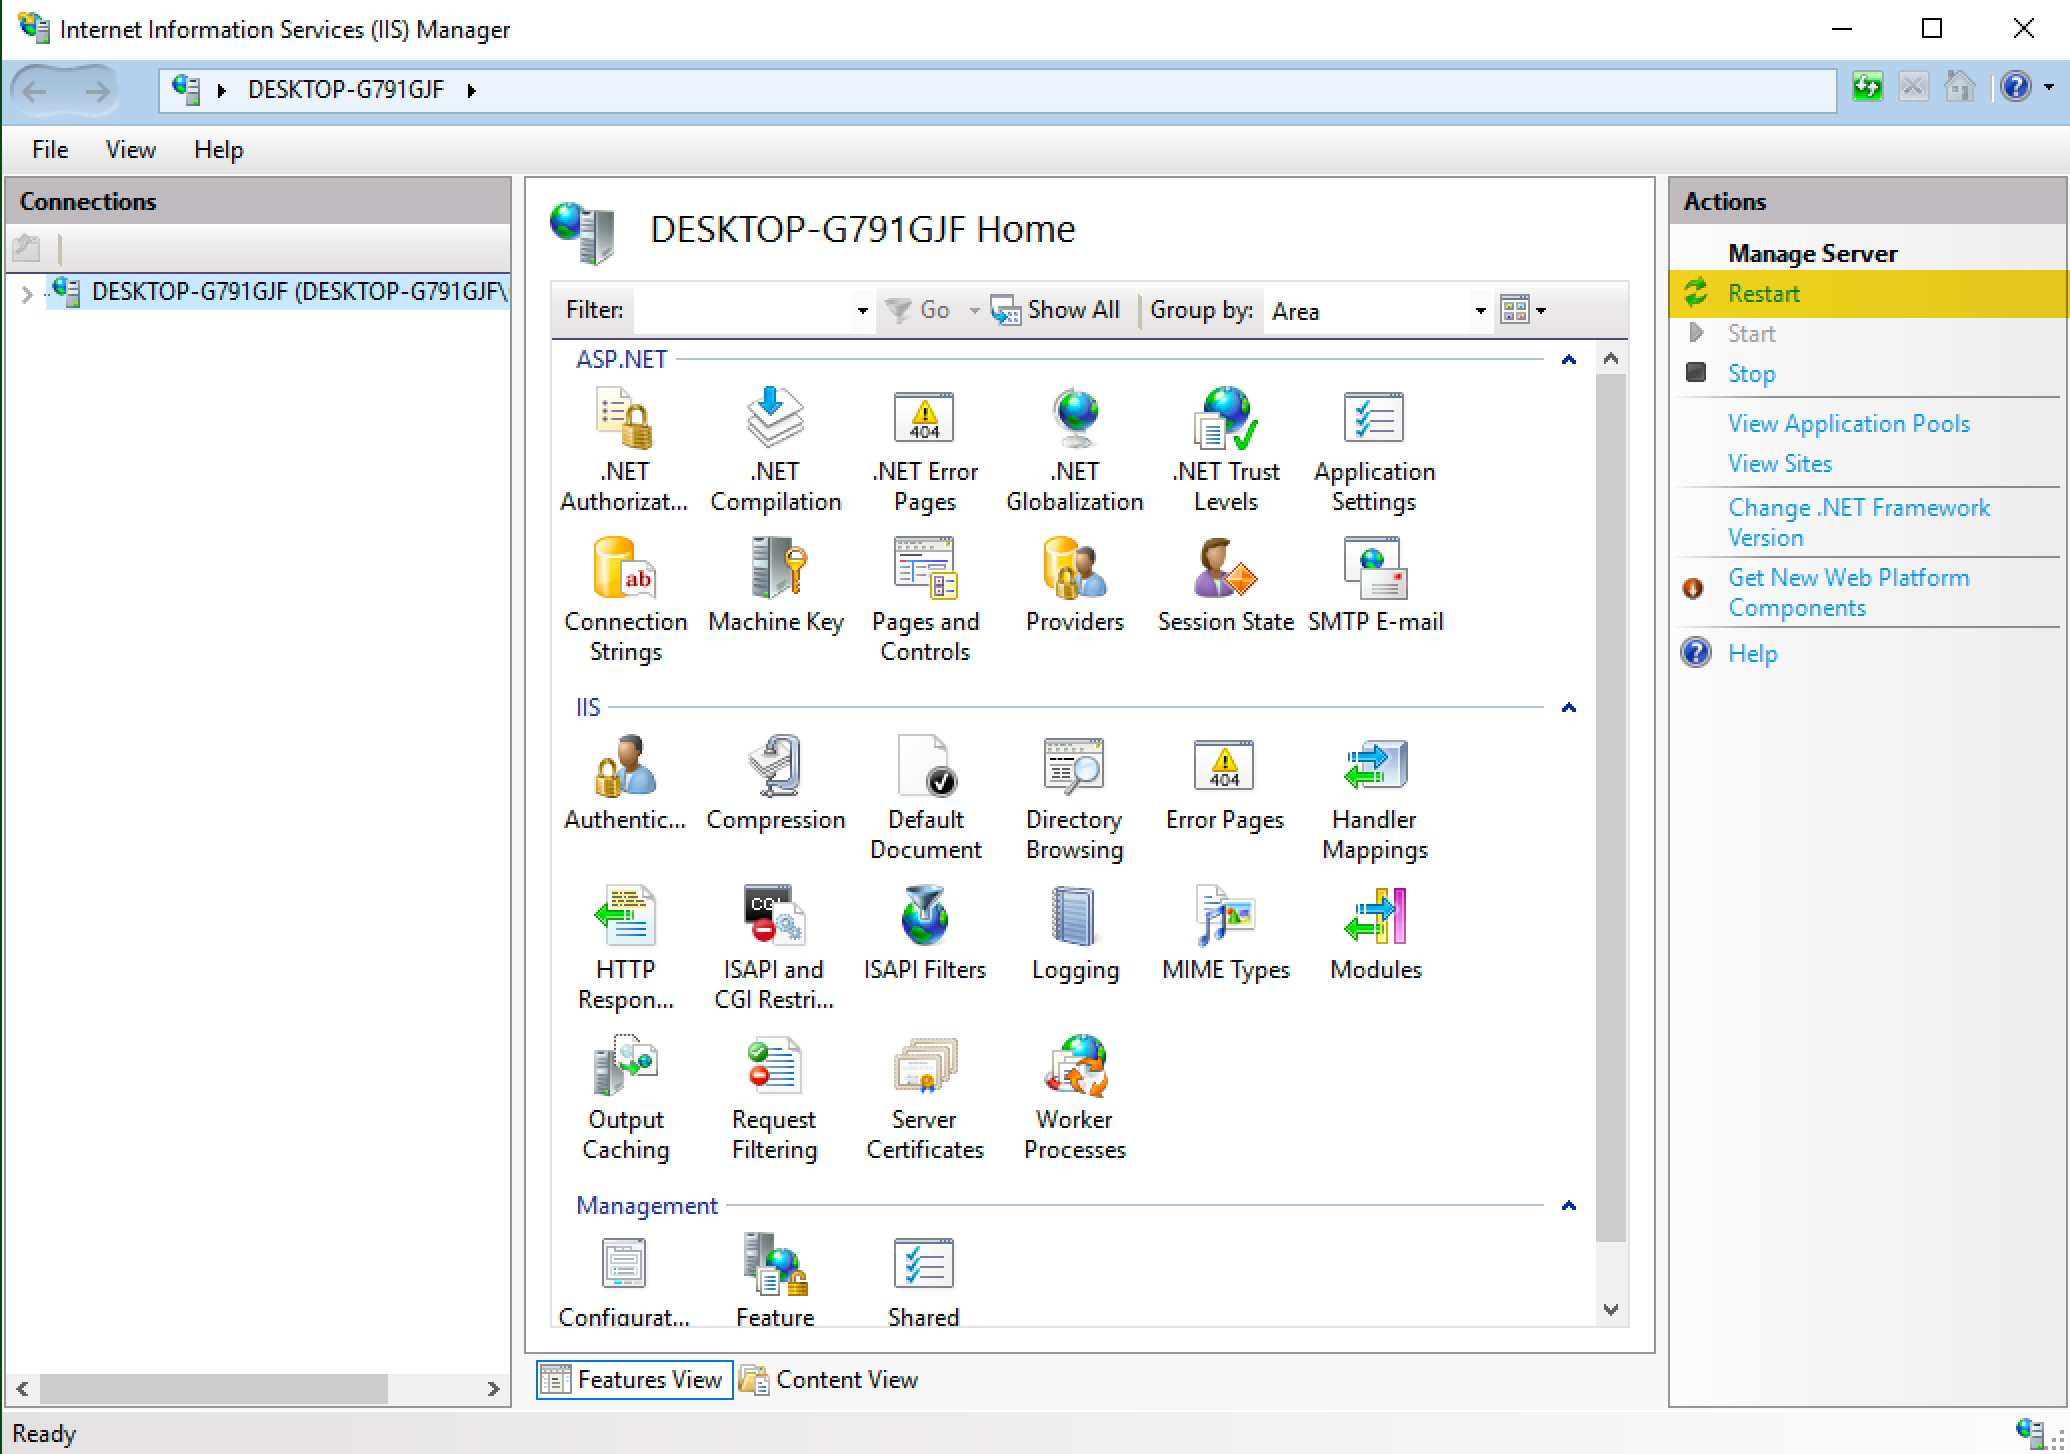Collapse the ASP.NET group
The width and height of the screenshot is (2070, 1454).
tap(1568, 360)
